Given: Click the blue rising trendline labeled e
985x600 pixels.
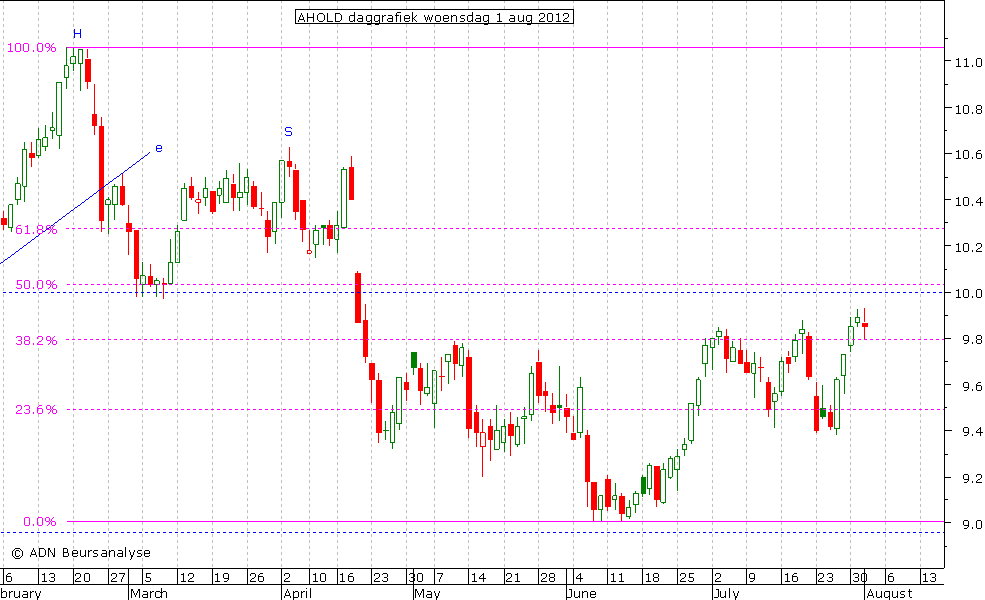Looking at the screenshot, I should 75,207.
